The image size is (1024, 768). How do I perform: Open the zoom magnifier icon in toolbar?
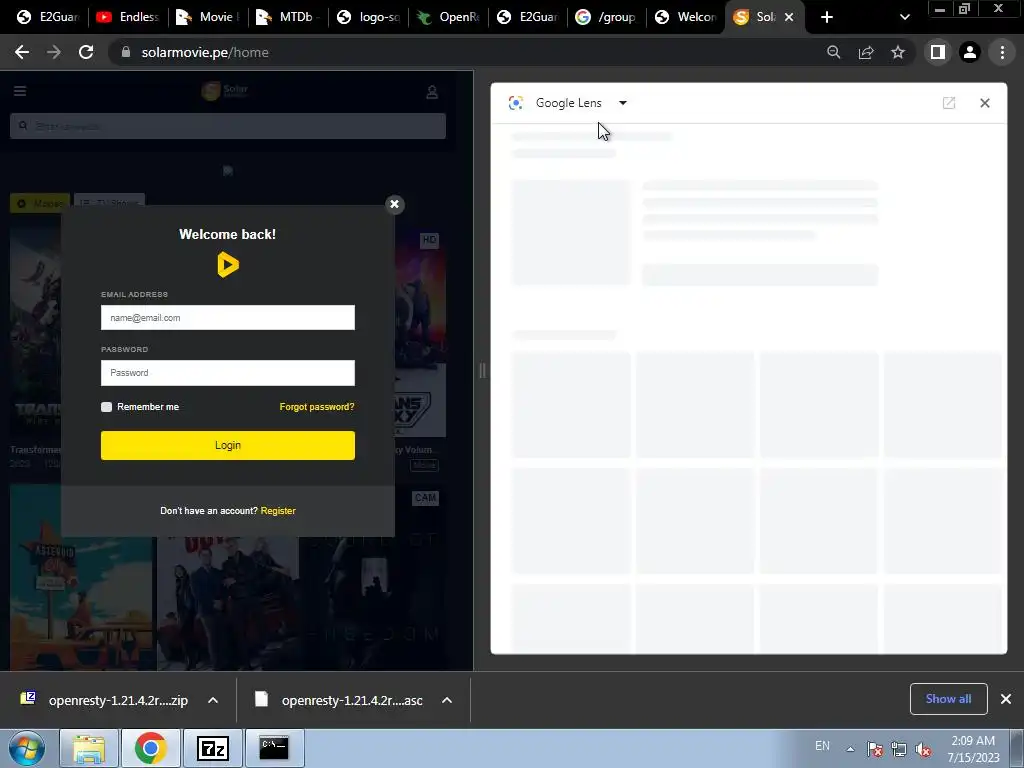pos(833,52)
